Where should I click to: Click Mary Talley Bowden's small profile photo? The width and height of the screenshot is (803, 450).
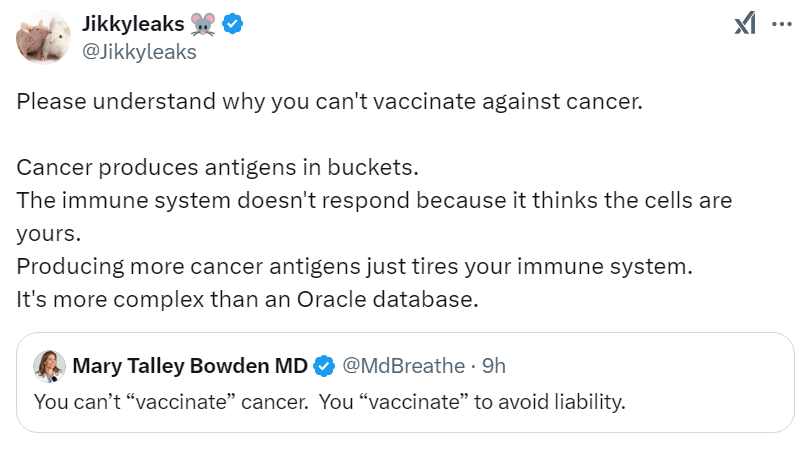coord(49,366)
